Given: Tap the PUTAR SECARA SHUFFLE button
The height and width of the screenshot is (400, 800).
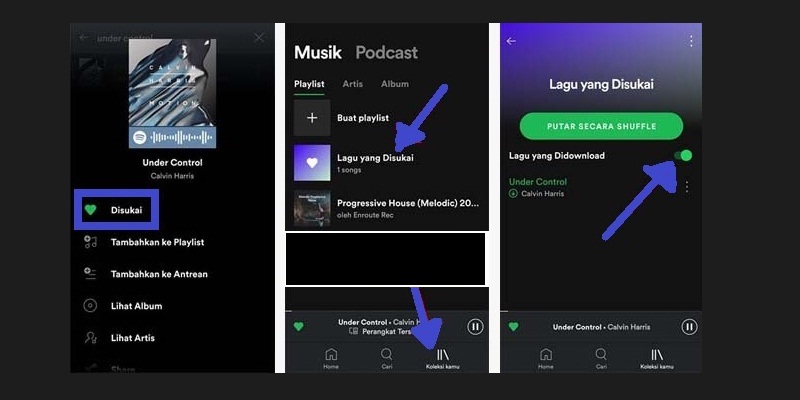Looking at the screenshot, I should [601, 126].
